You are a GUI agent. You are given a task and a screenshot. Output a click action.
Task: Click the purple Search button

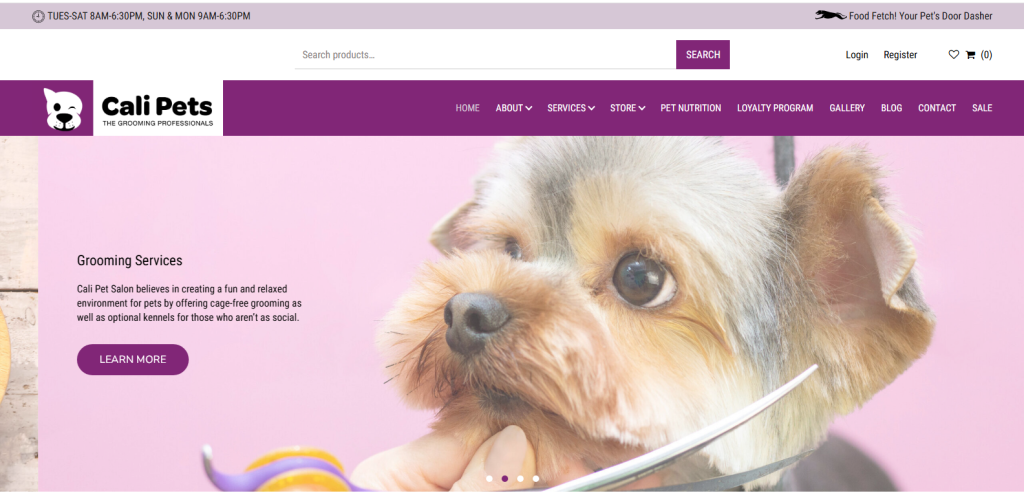(x=703, y=55)
